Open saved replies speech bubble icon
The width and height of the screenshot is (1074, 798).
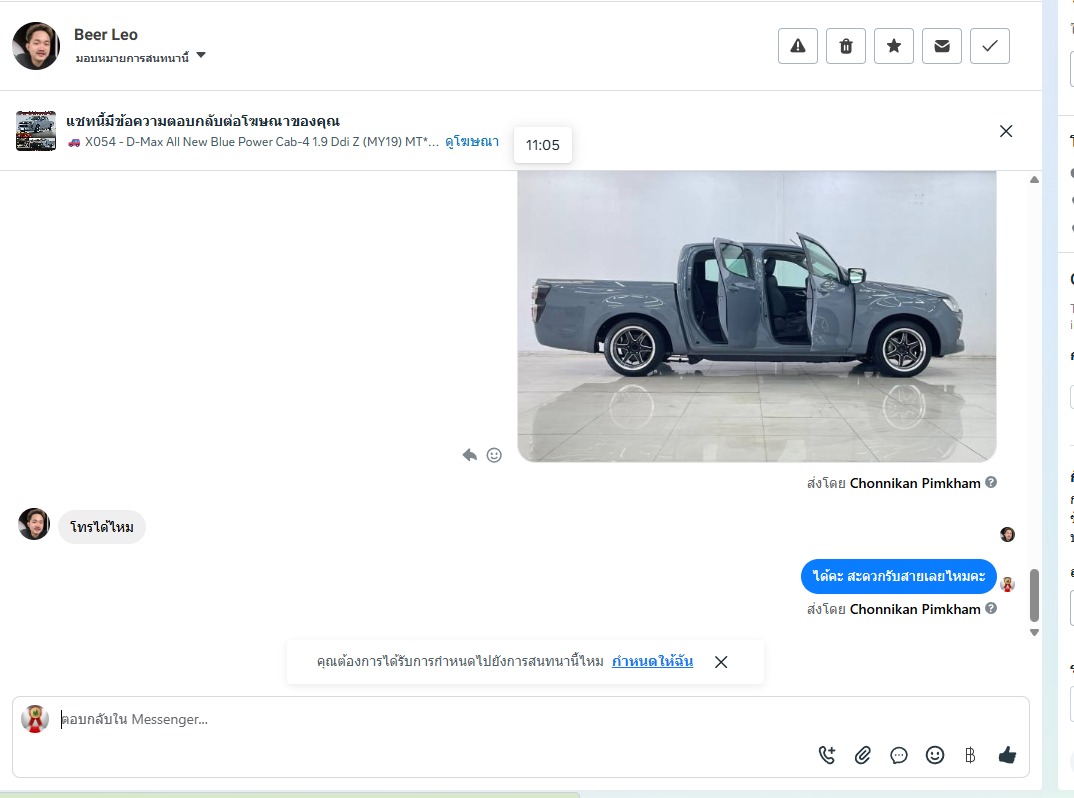pos(899,755)
